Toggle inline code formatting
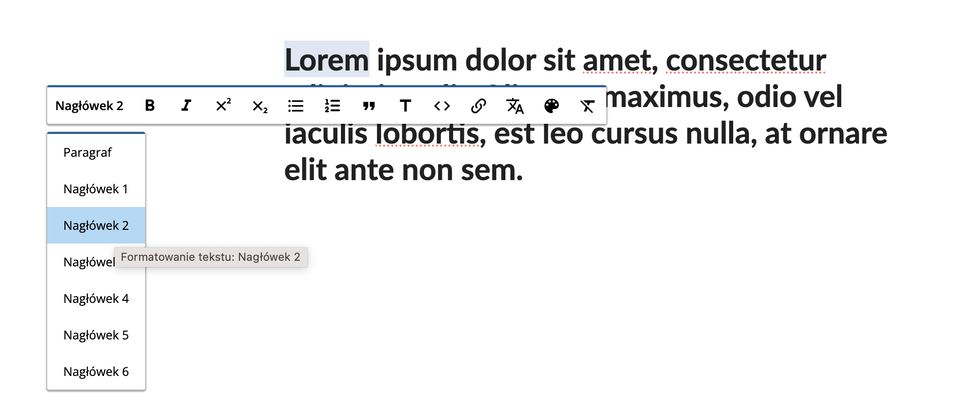Screen dimensions: 960x413 (x=442, y=105)
